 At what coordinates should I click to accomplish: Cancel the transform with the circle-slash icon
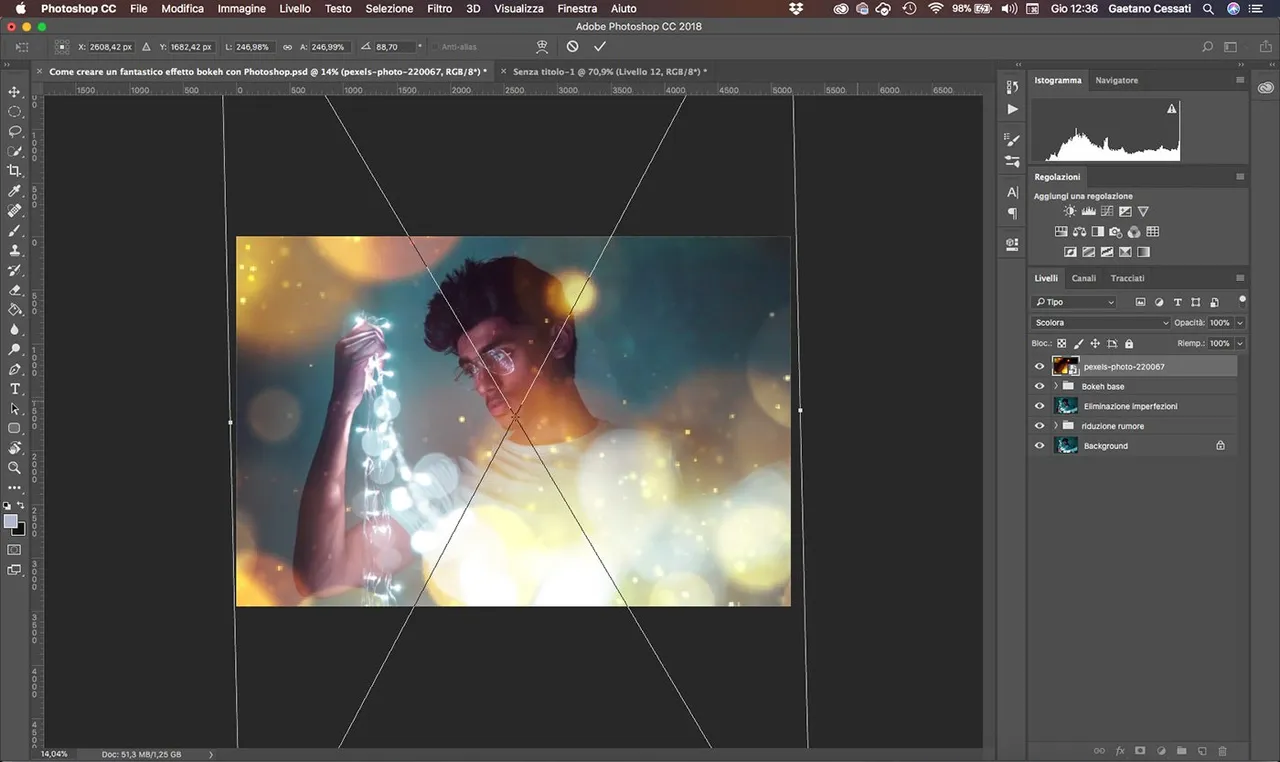pyautogui.click(x=572, y=47)
